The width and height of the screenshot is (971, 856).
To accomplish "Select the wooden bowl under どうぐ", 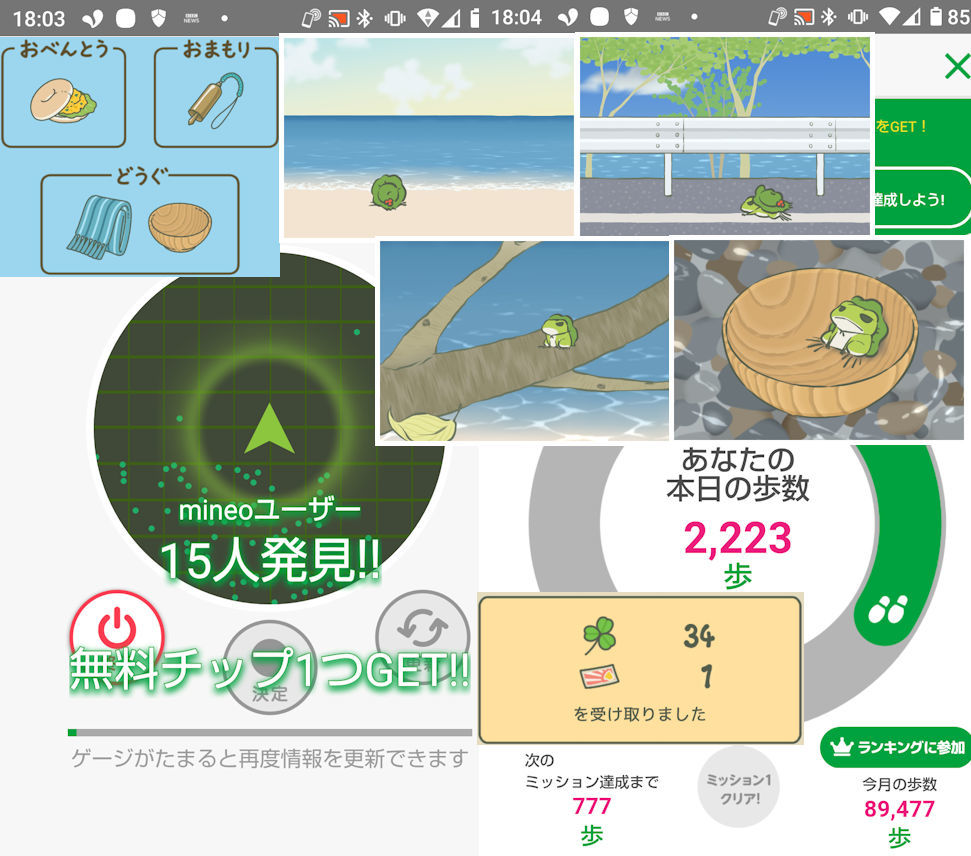I will tap(180, 227).
